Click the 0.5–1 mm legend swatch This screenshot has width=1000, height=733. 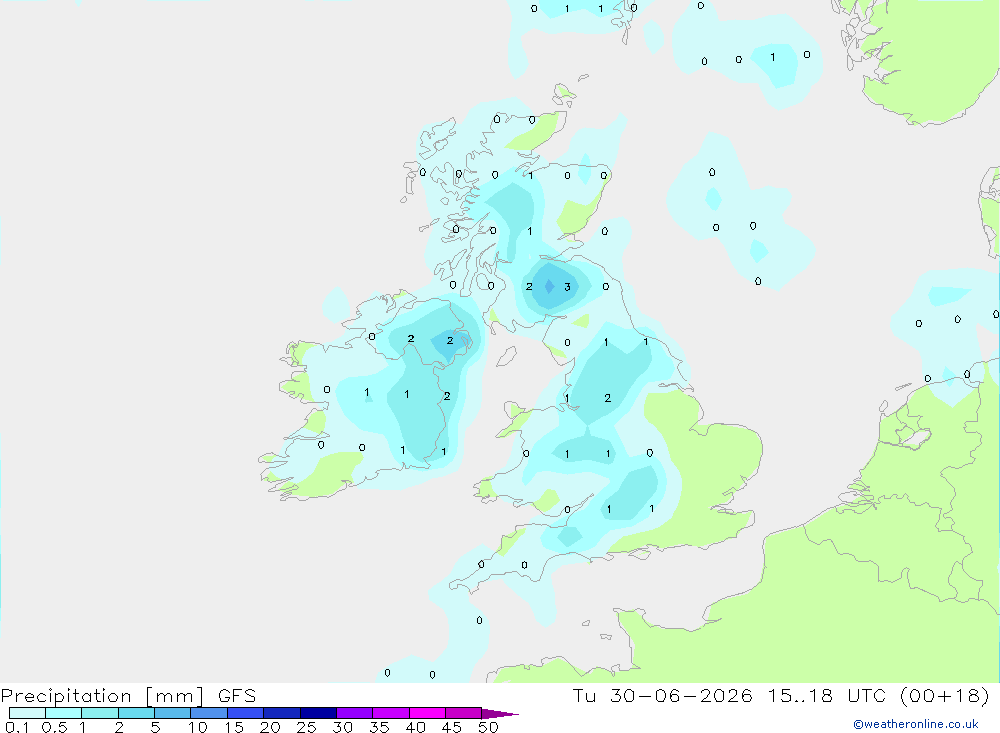(x=63, y=713)
